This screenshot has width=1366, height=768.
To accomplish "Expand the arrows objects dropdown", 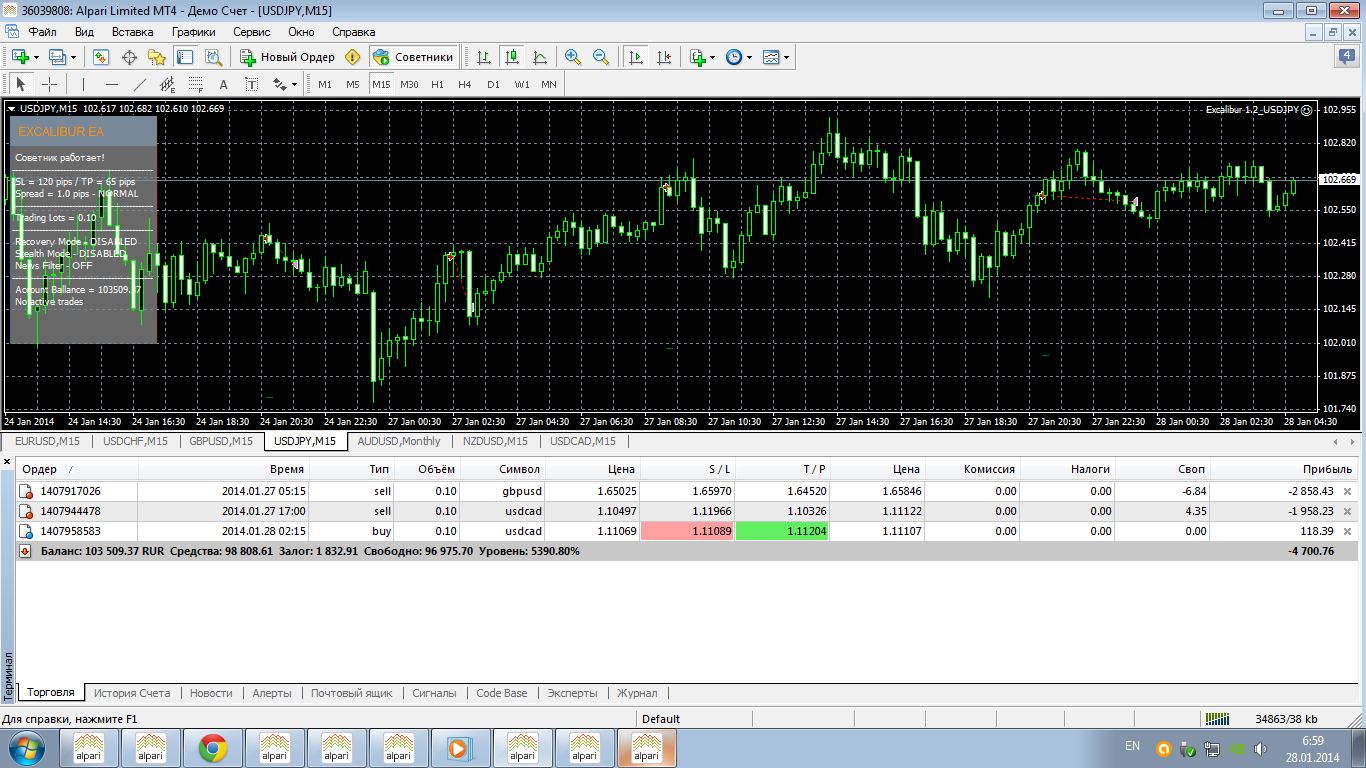I will [x=295, y=85].
